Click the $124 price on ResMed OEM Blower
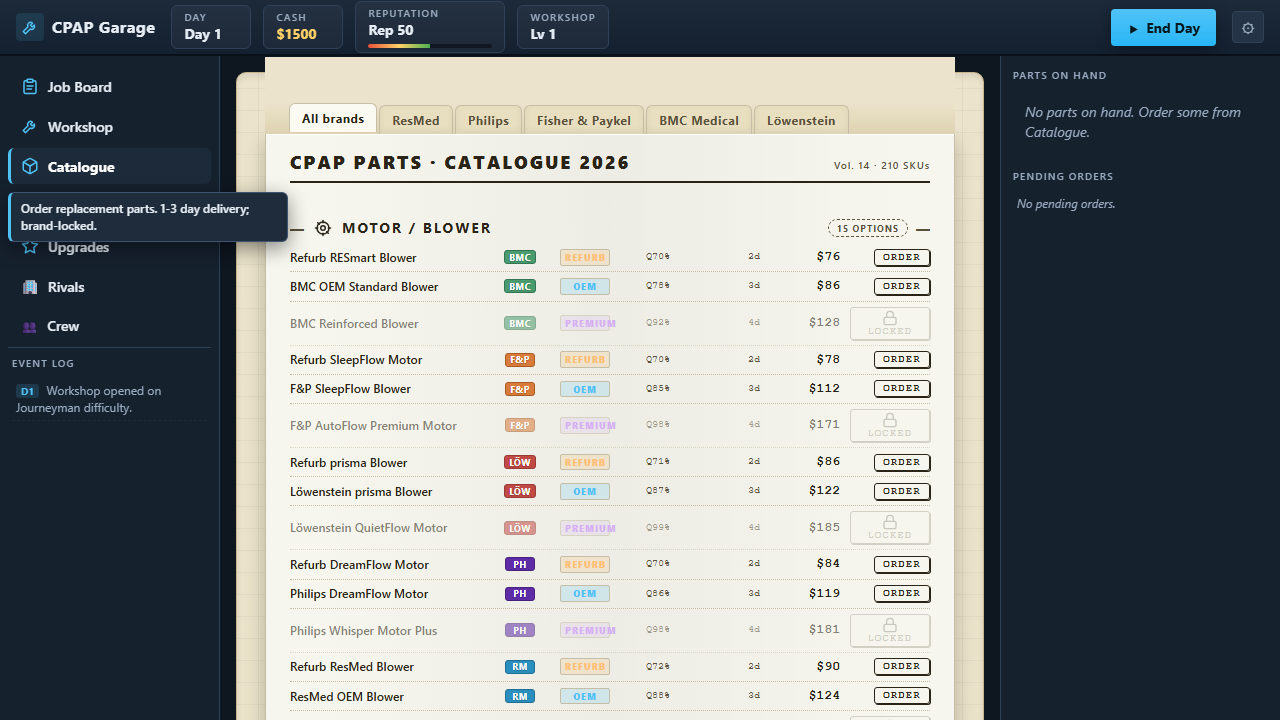Viewport: 1280px width, 720px height. (x=825, y=695)
